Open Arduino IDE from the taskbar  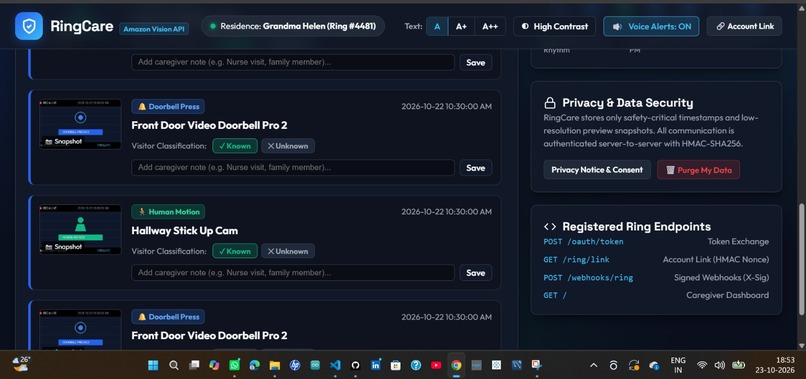(x=315, y=365)
